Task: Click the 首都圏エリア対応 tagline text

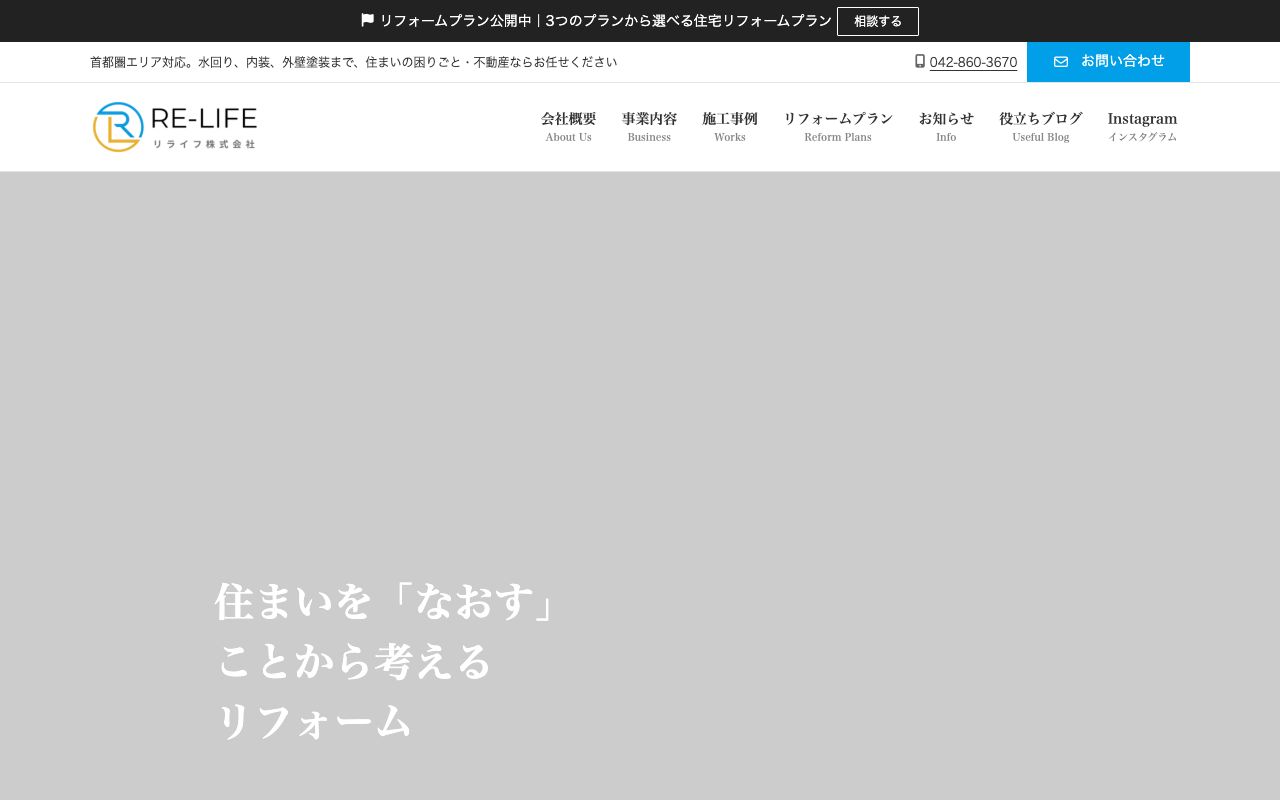Action: pos(354,62)
